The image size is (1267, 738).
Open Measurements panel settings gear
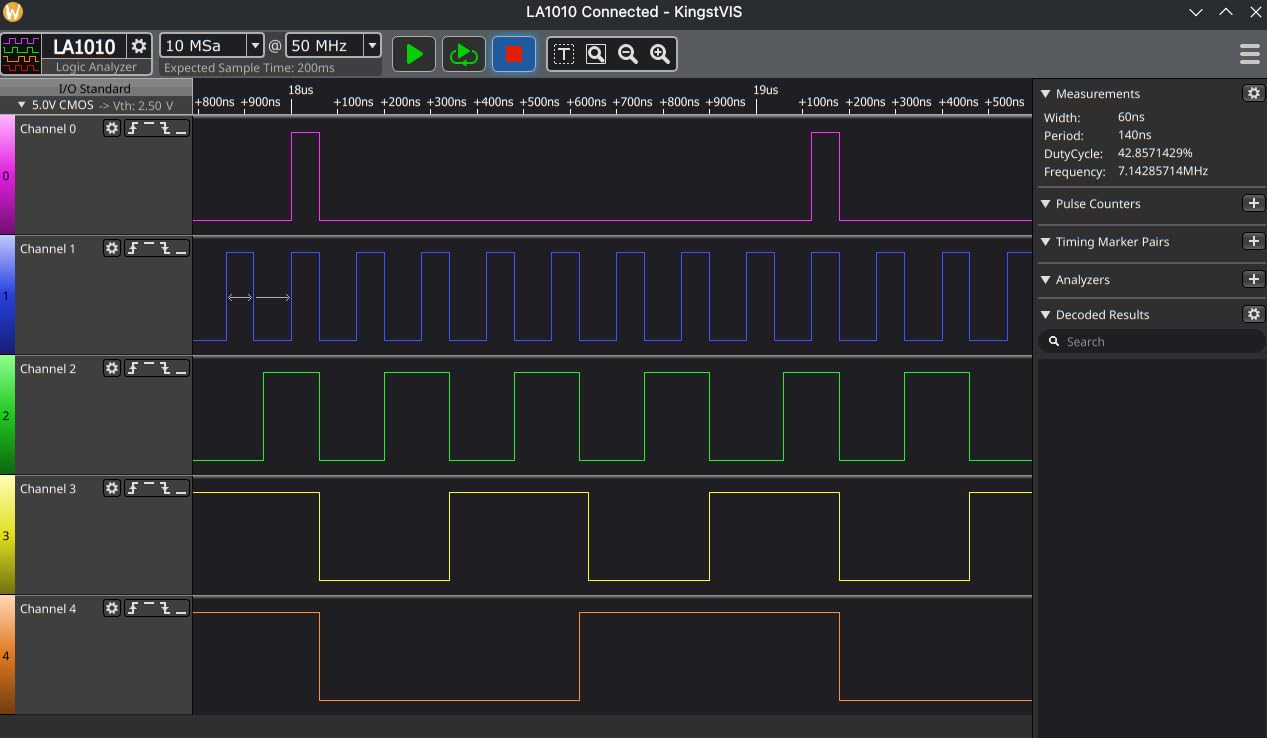(1253, 93)
